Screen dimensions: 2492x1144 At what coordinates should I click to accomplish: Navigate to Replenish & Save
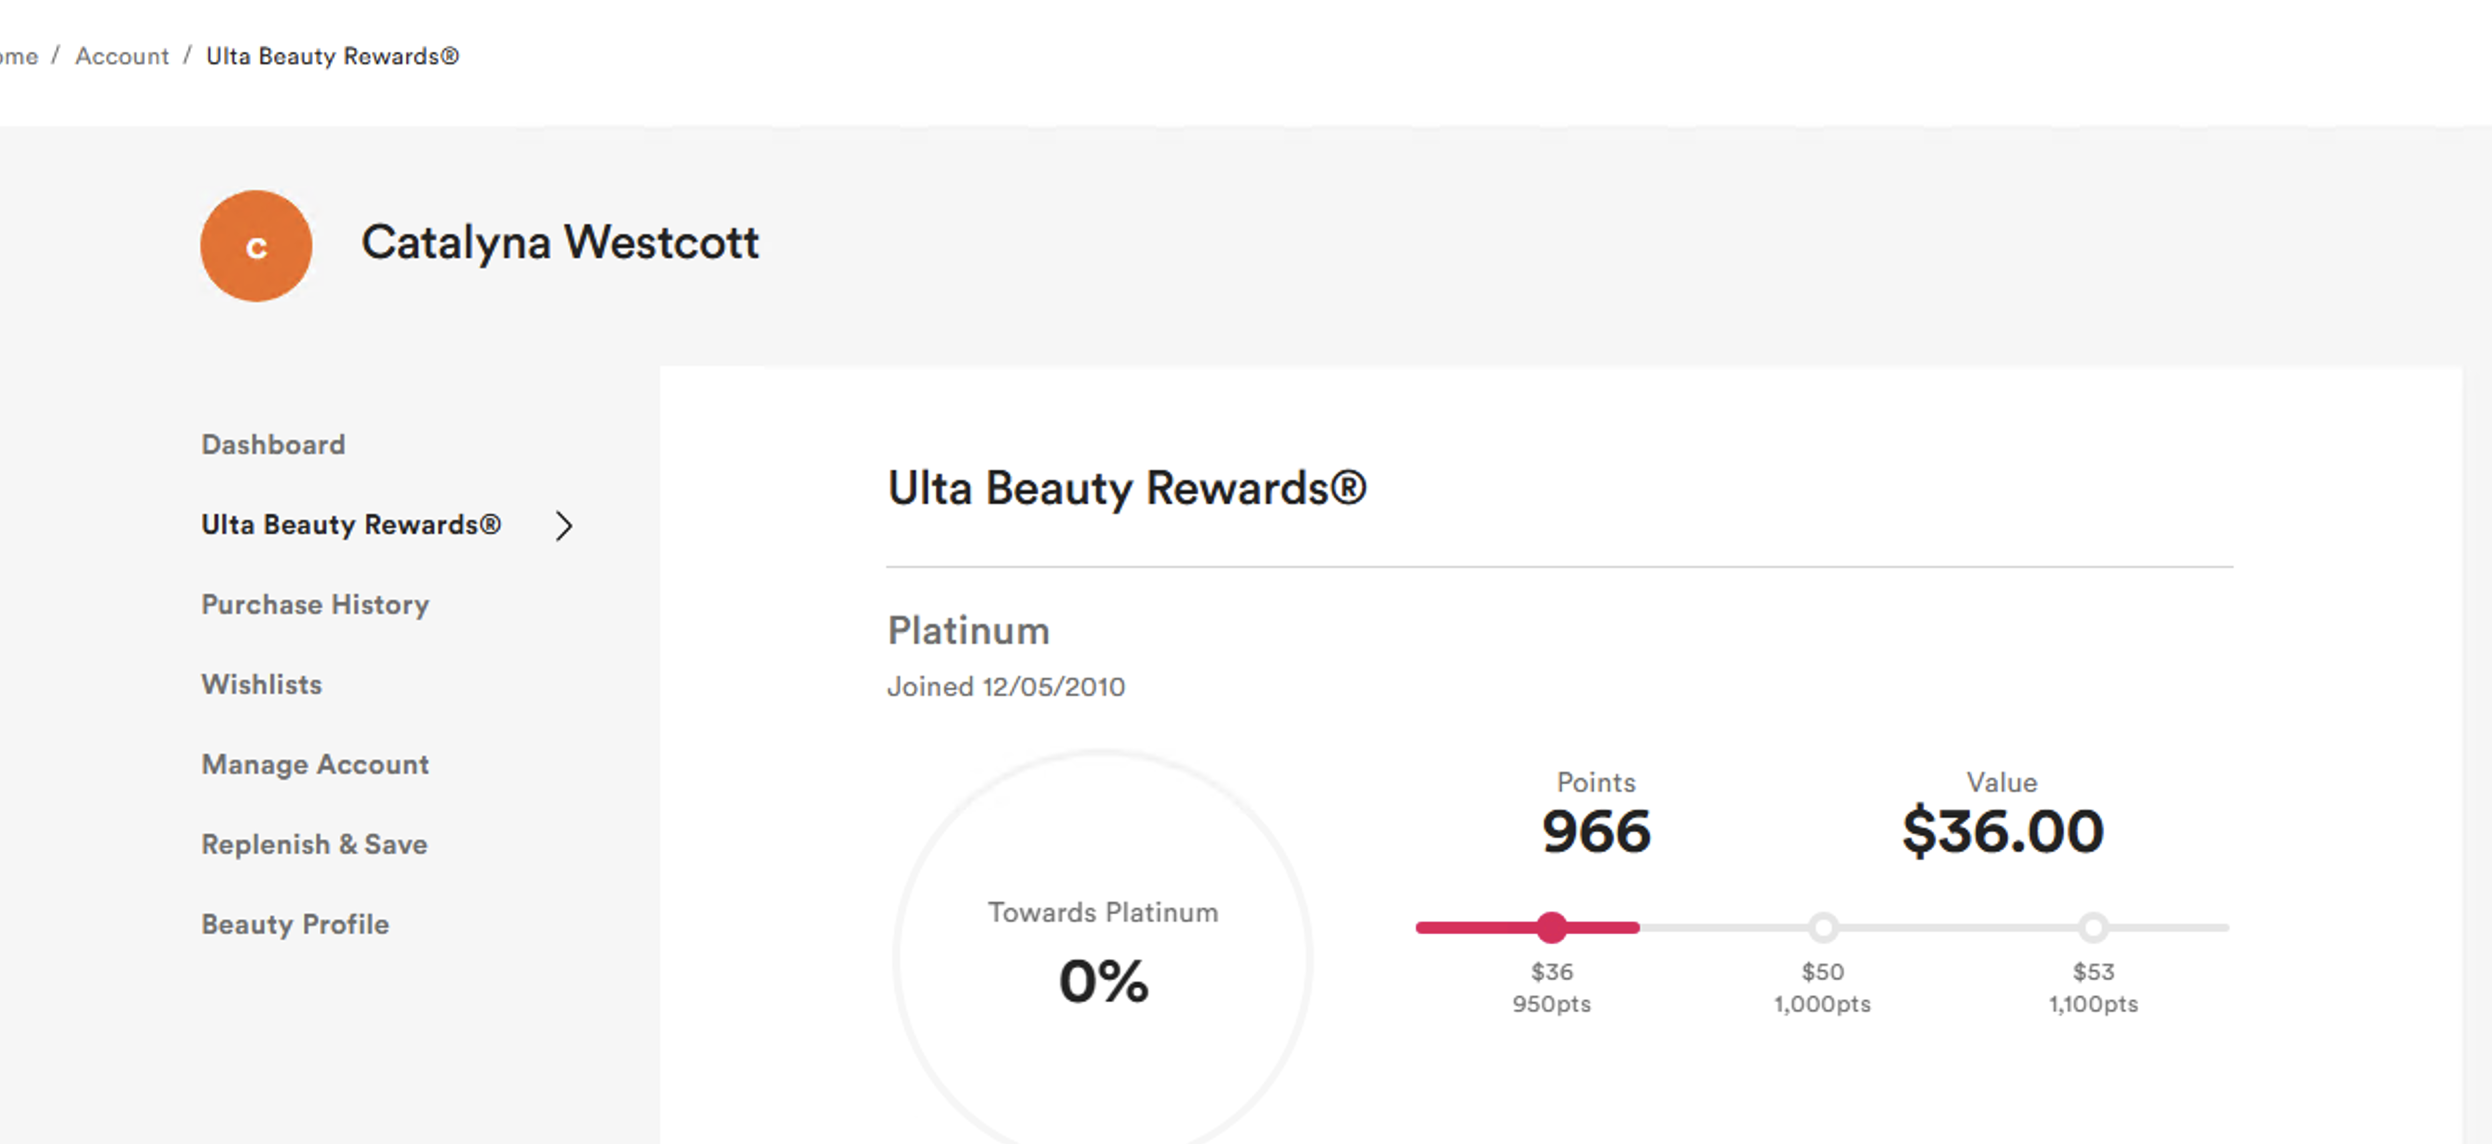(314, 845)
